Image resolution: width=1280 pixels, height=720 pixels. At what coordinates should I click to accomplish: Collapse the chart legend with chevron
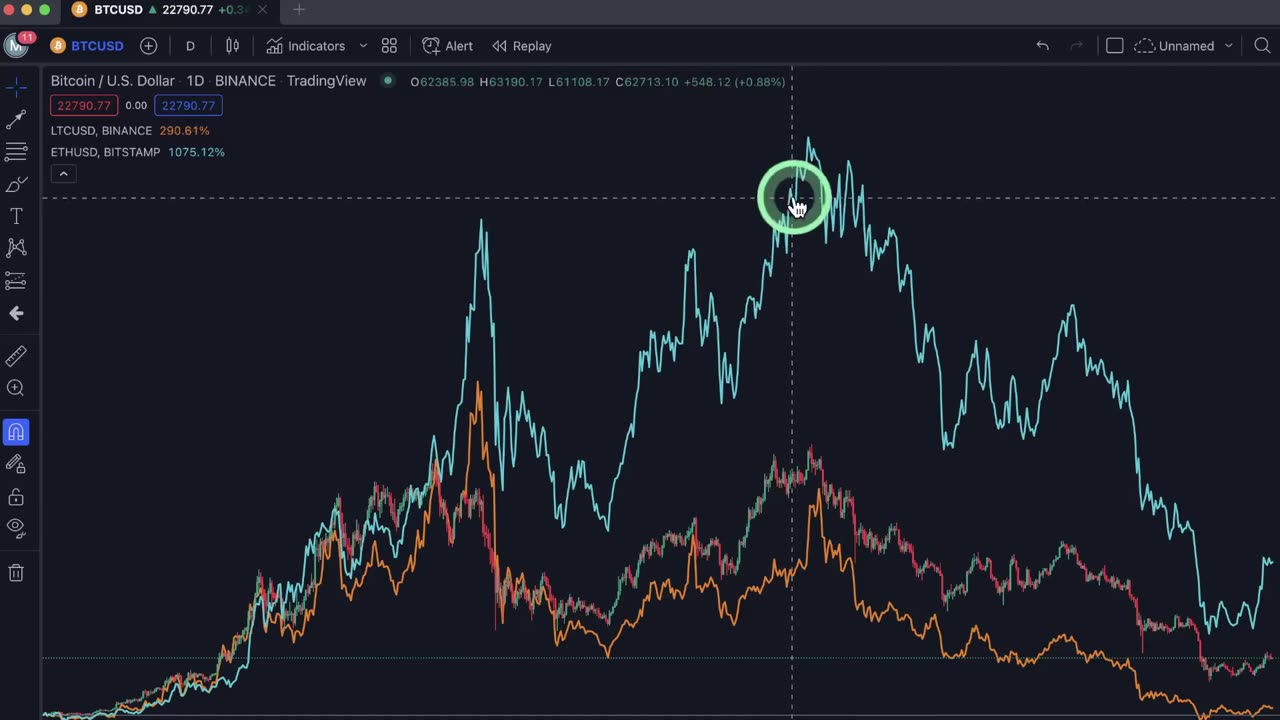[63, 174]
